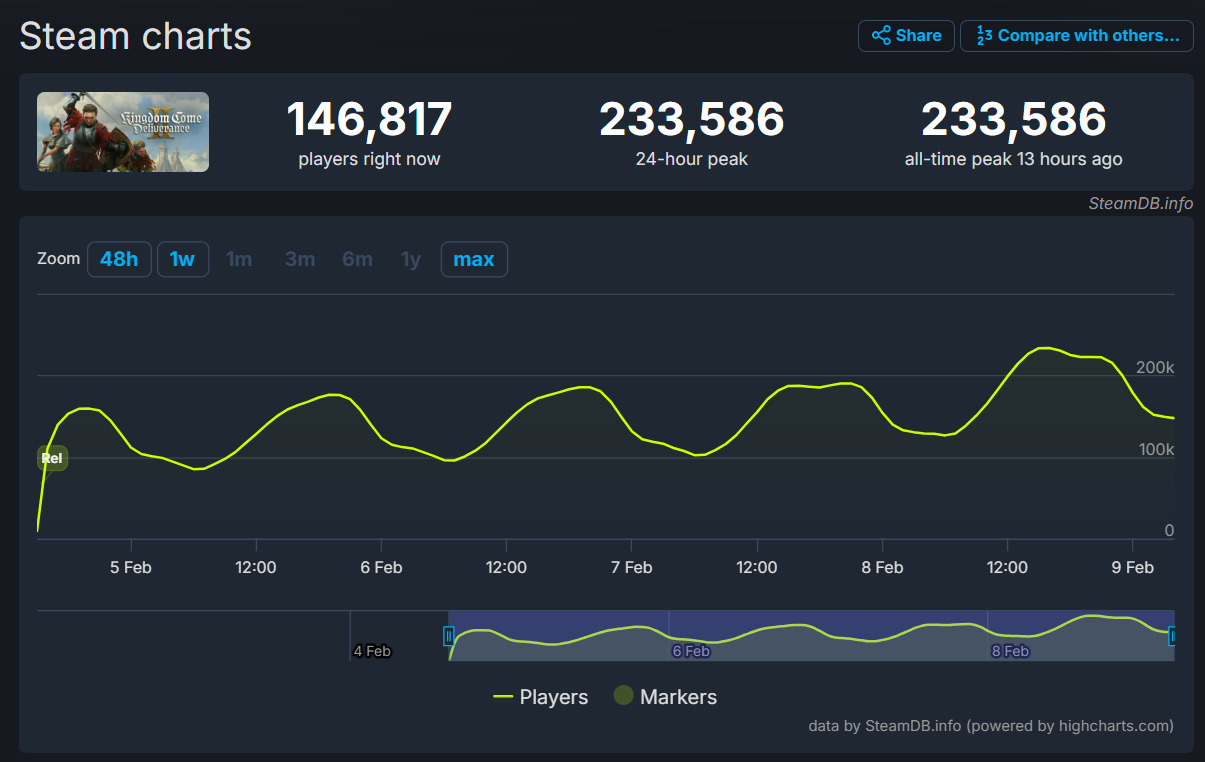Click the 146,817 players right now figure

pos(369,120)
